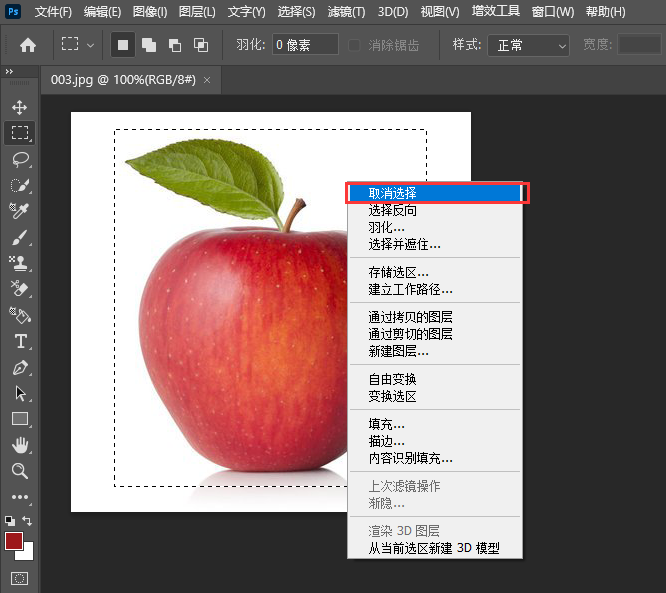Select the Move tool

[x=20, y=107]
